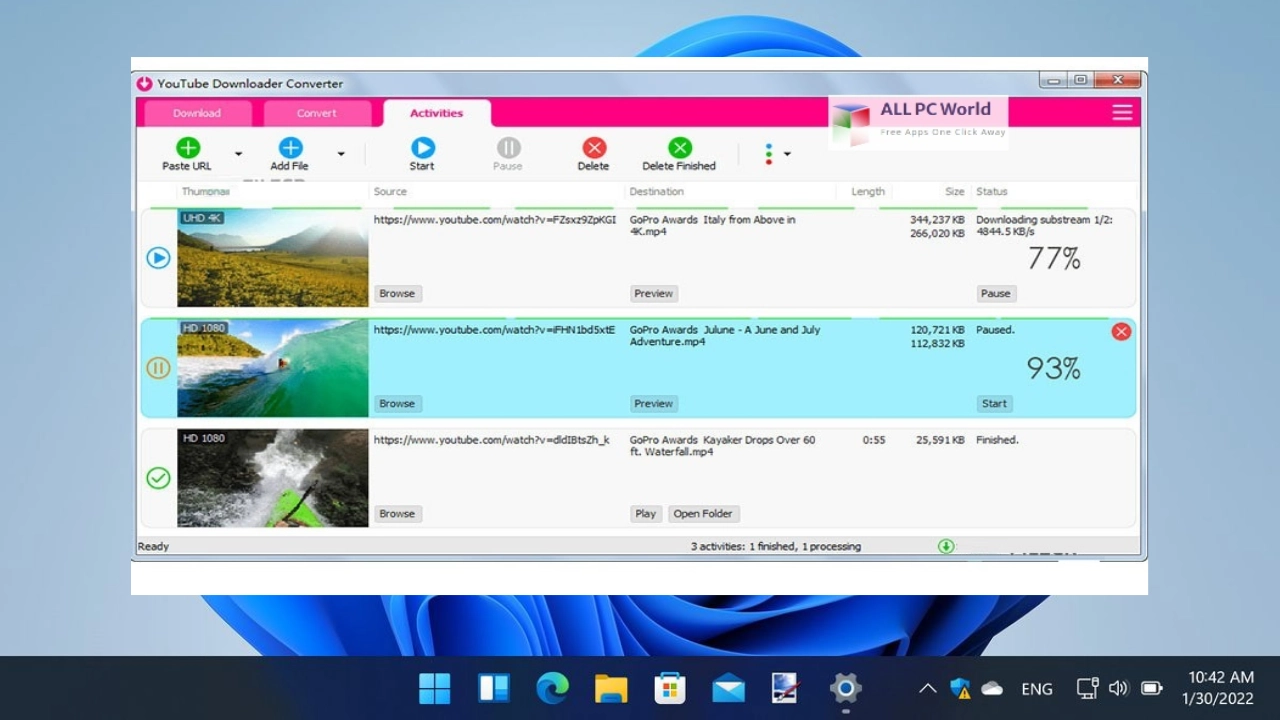Switch to the Download tab
The image size is (1280, 720).
pyautogui.click(x=197, y=113)
